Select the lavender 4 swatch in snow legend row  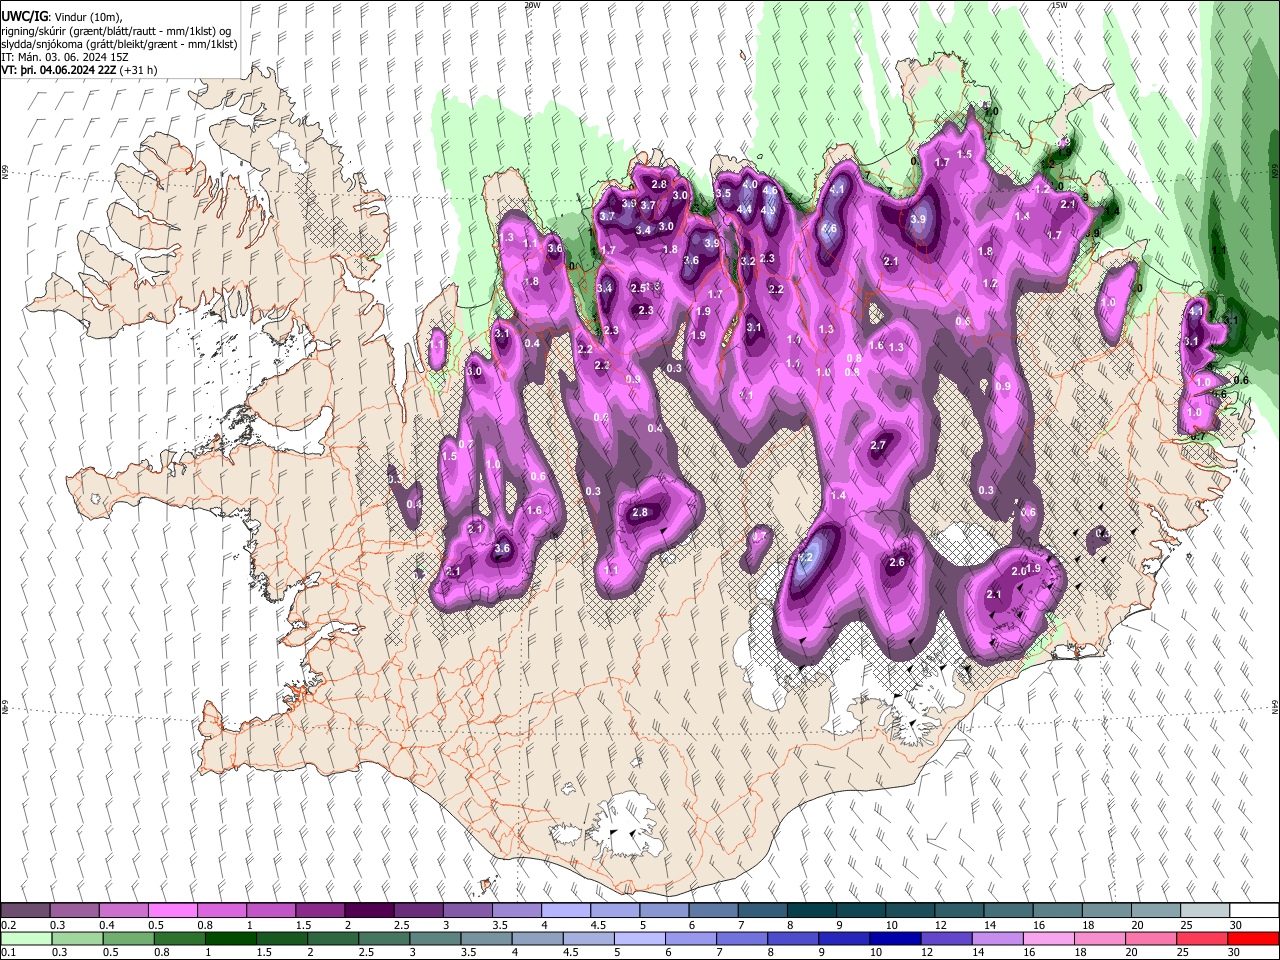pos(565,911)
